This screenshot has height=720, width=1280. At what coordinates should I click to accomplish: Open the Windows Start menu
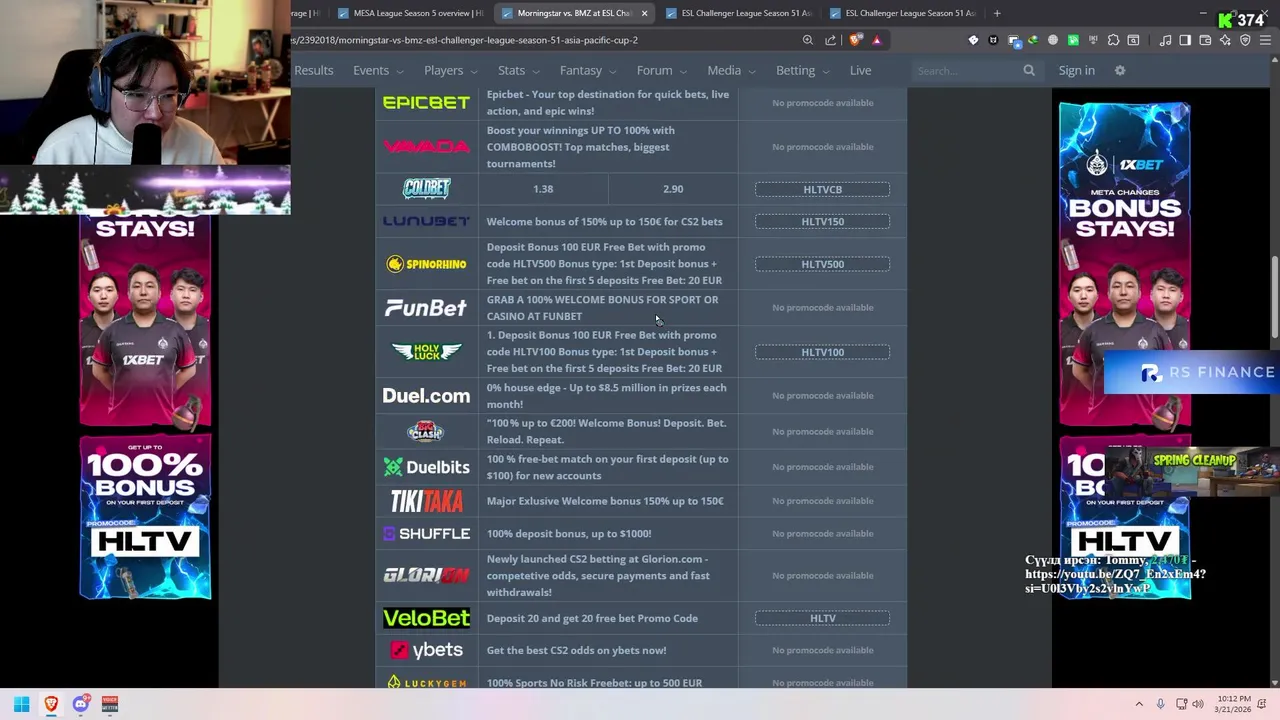click(21, 704)
